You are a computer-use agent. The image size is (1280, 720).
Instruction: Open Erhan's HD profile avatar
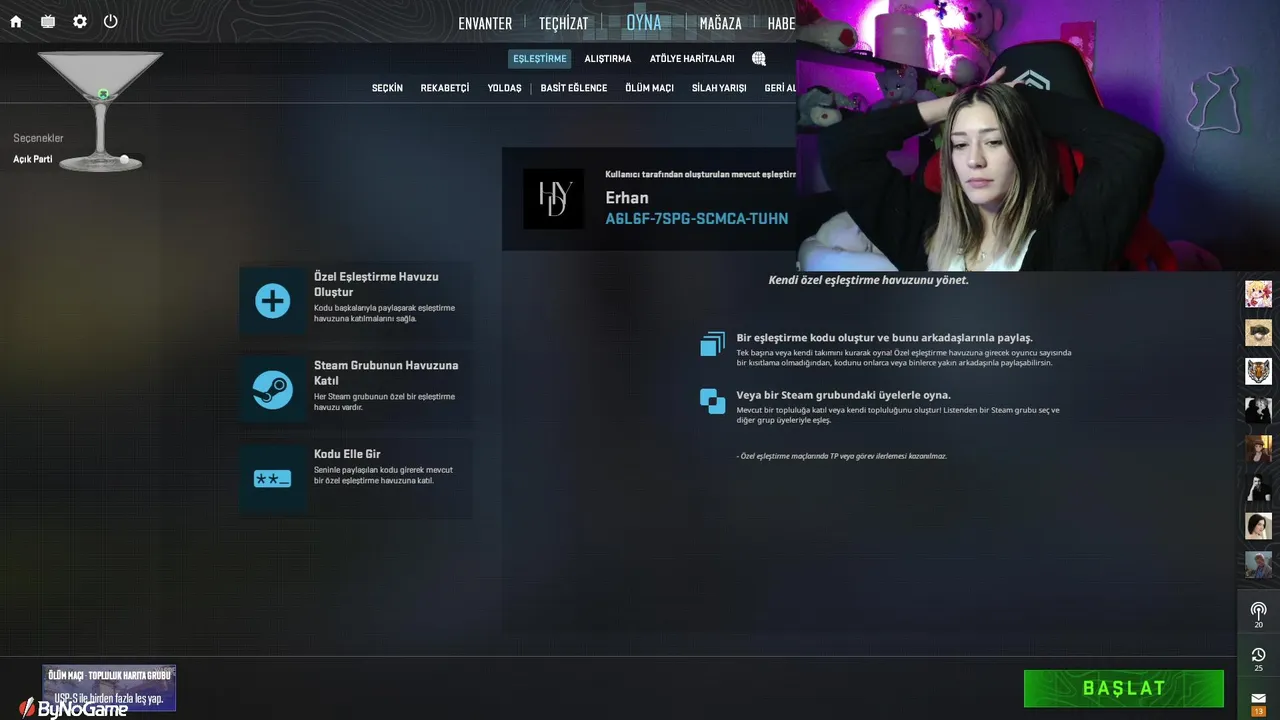click(554, 199)
